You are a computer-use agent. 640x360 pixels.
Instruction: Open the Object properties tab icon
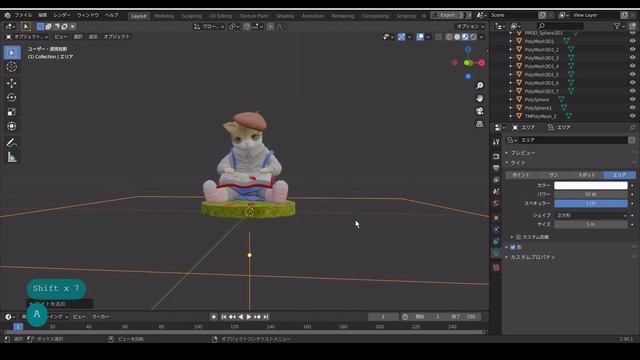(x=496, y=218)
